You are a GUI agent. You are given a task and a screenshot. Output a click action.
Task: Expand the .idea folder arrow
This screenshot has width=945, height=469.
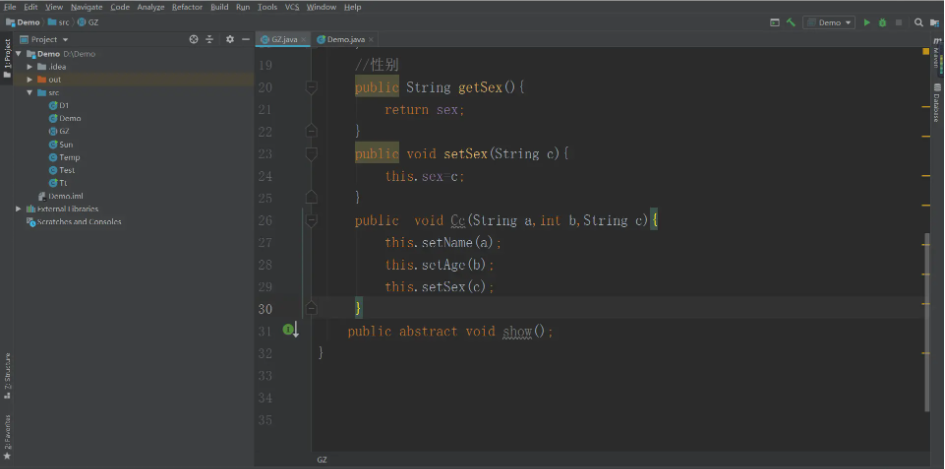(x=30, y=67)
